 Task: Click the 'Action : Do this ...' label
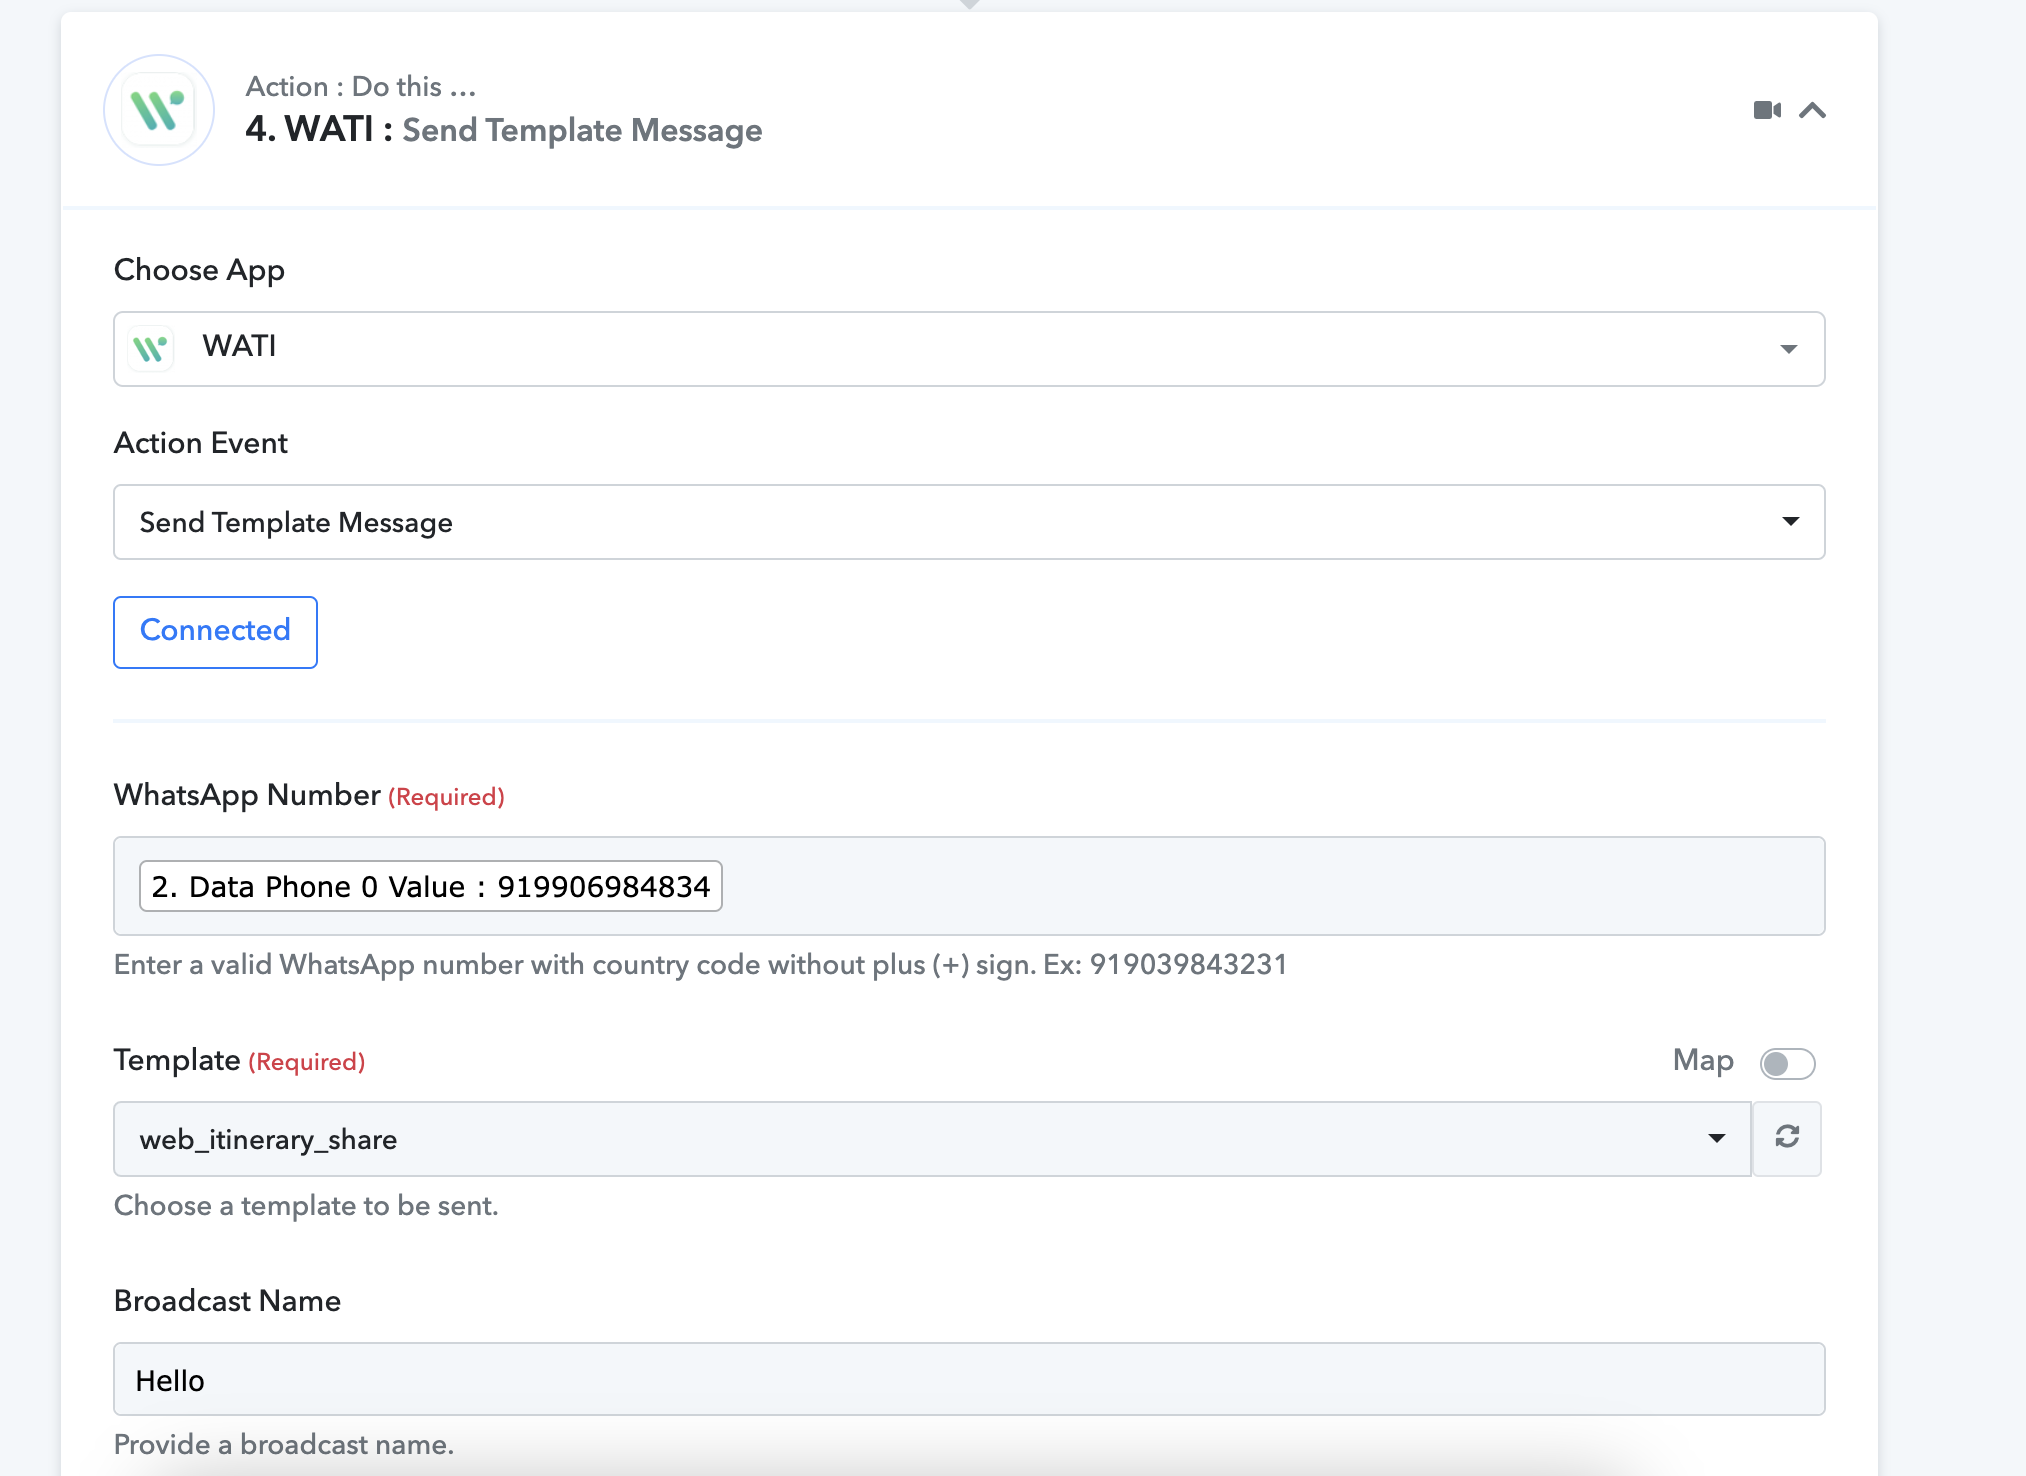[361, 87]
